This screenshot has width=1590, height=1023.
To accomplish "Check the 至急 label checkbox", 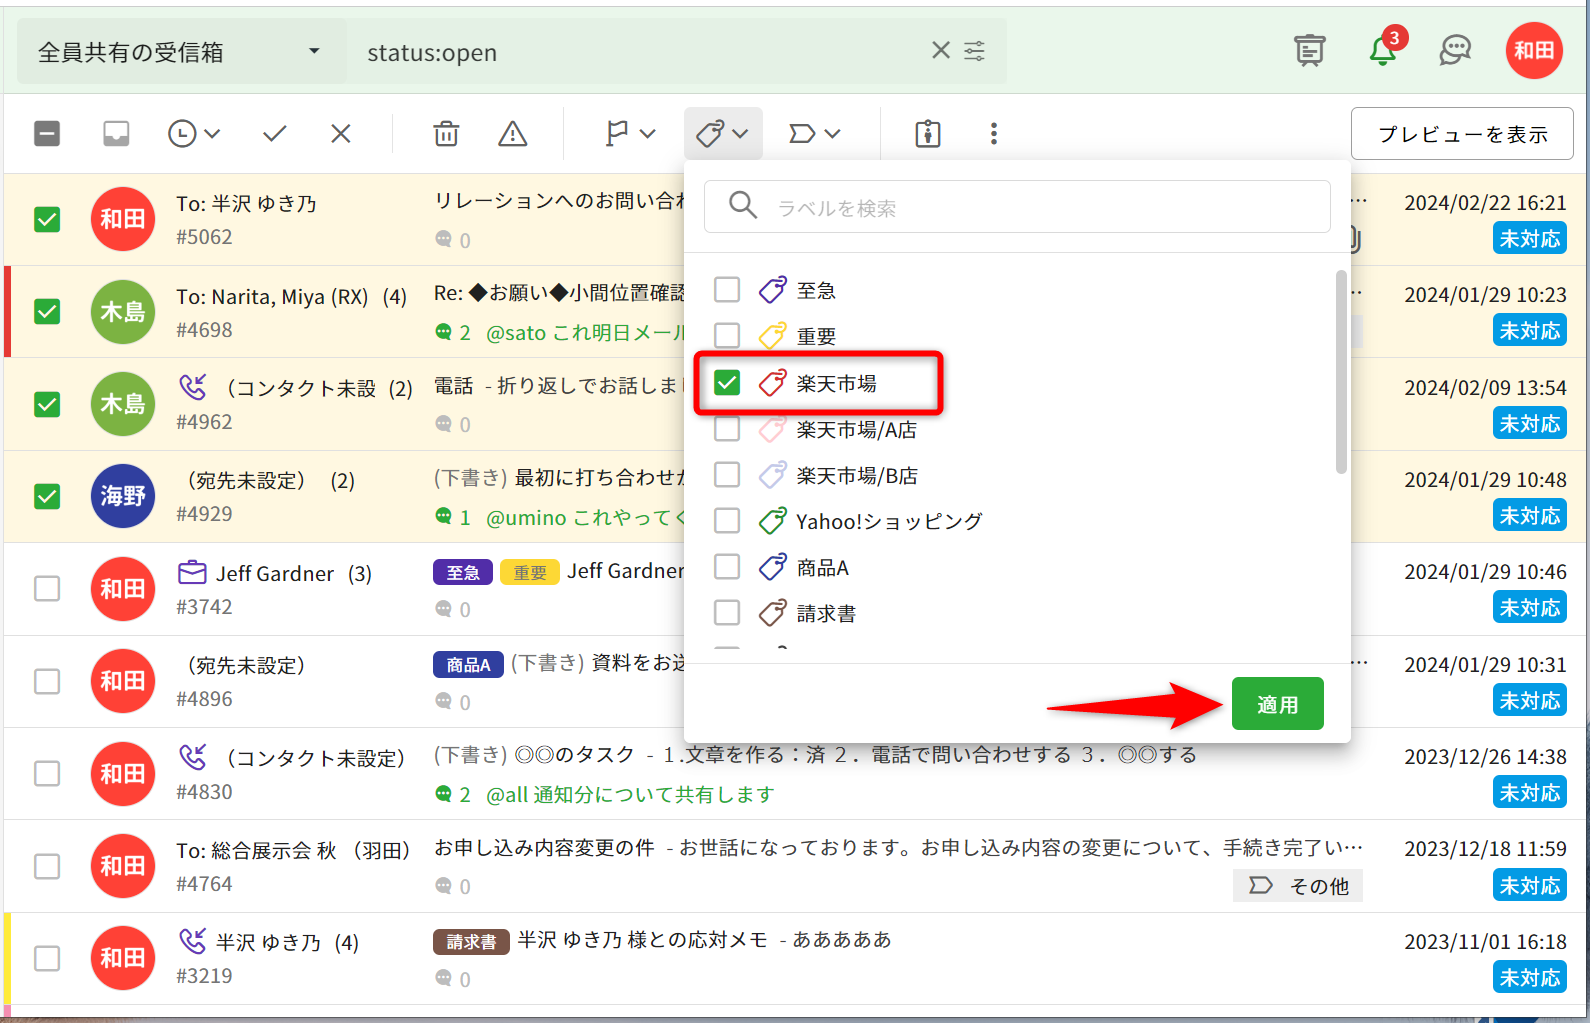I will tap(727, 290).
